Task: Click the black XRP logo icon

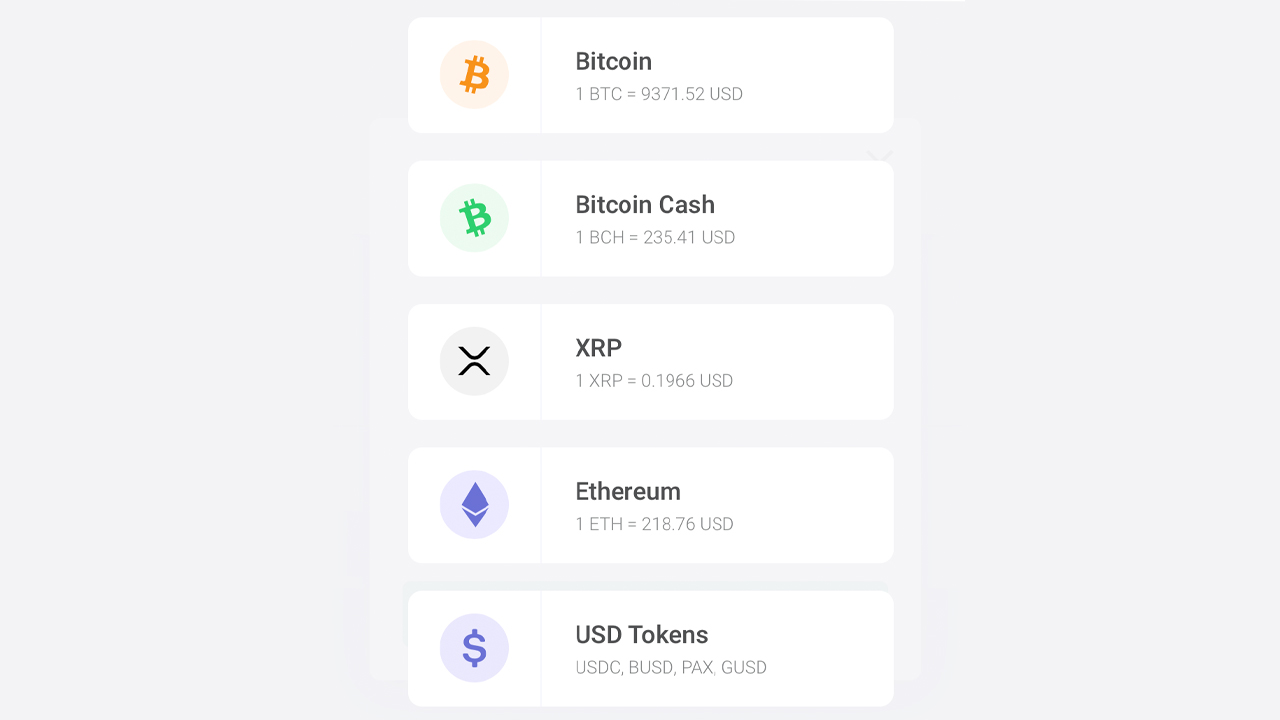Action: pyautogui.click(x=474, y=361)
